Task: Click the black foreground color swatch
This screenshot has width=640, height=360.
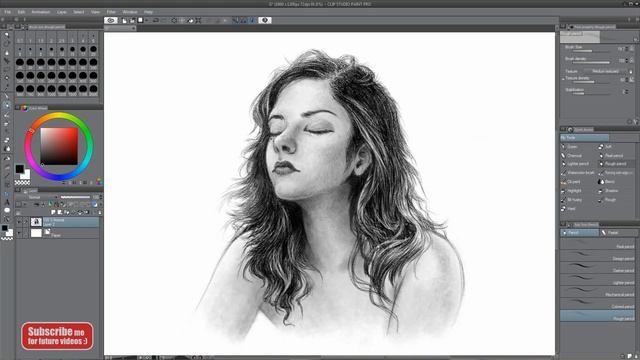Action: coord(20,169)
